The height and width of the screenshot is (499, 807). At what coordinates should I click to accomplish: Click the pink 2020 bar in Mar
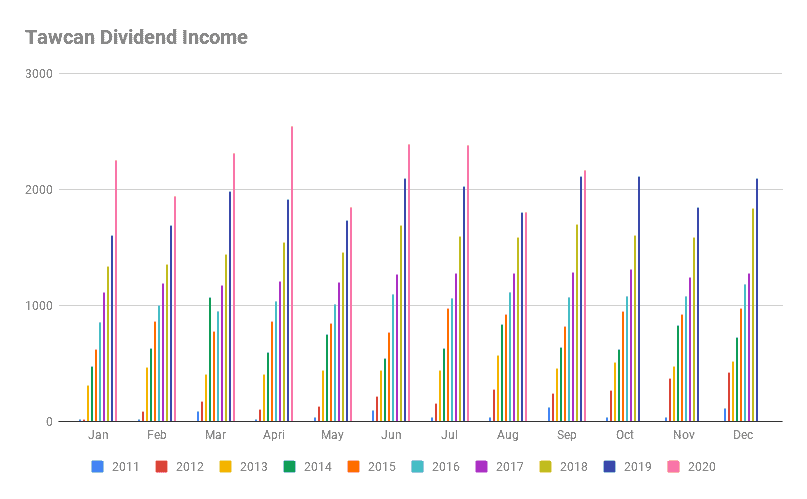pos(234,287)
